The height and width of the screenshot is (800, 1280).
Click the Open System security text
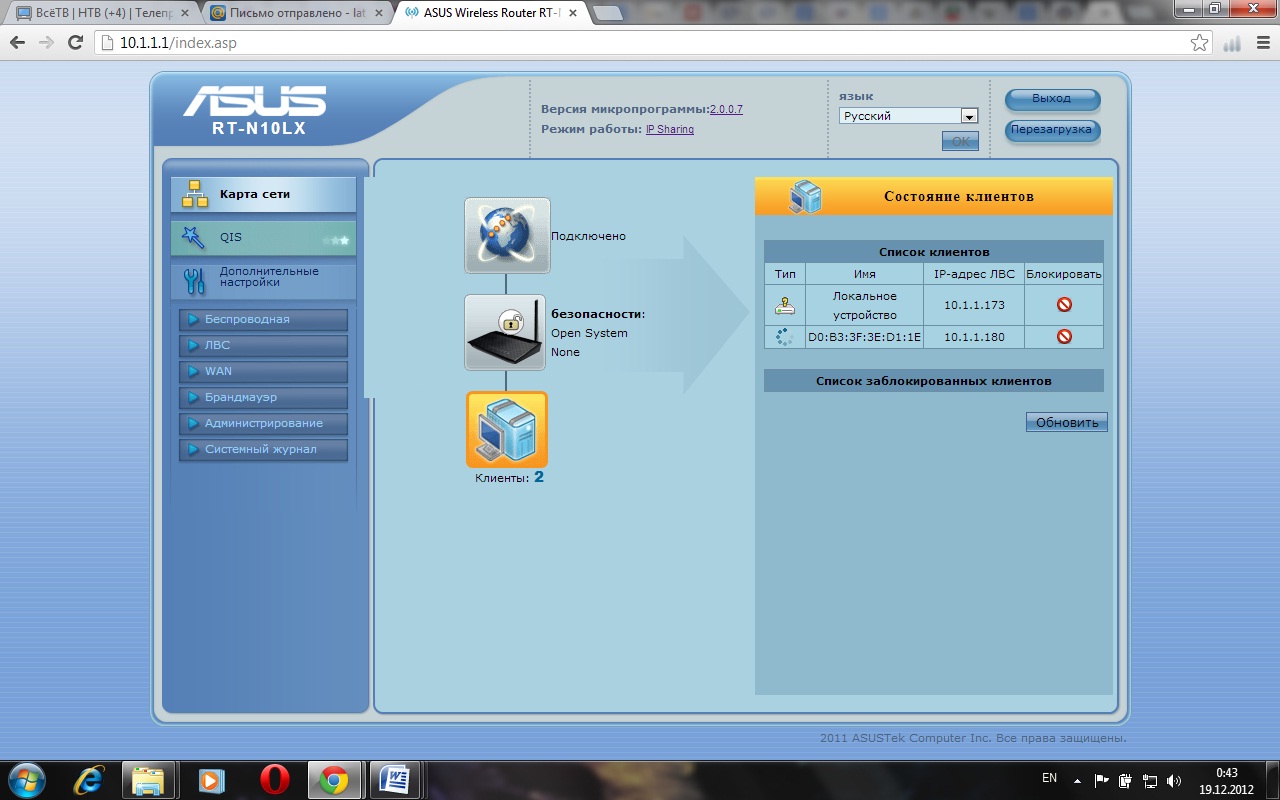click(x=589, y=333)
